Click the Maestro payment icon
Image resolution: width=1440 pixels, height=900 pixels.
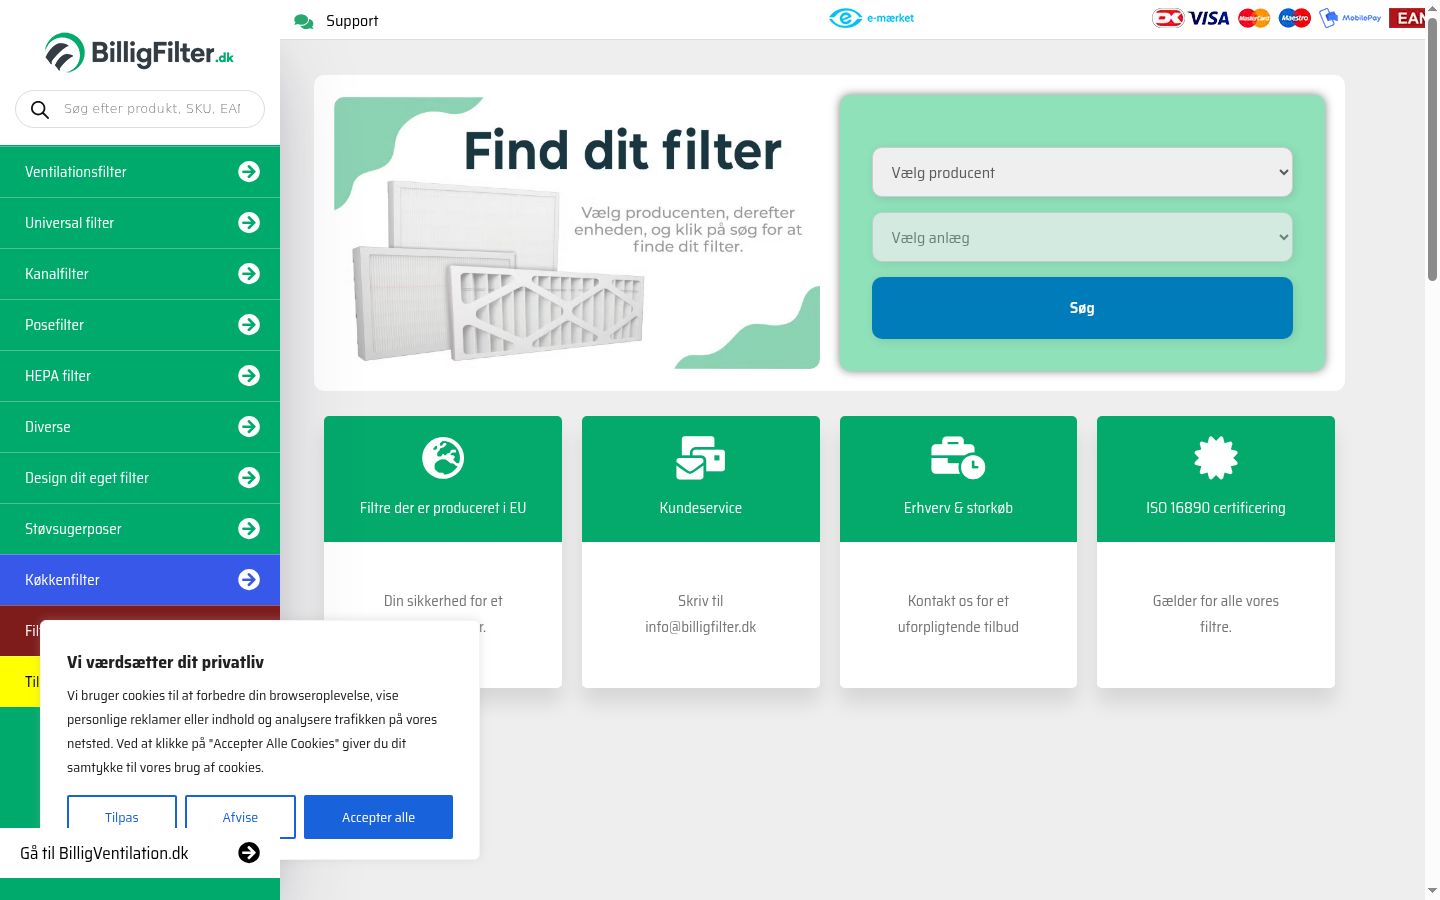tap(1295, 18)
